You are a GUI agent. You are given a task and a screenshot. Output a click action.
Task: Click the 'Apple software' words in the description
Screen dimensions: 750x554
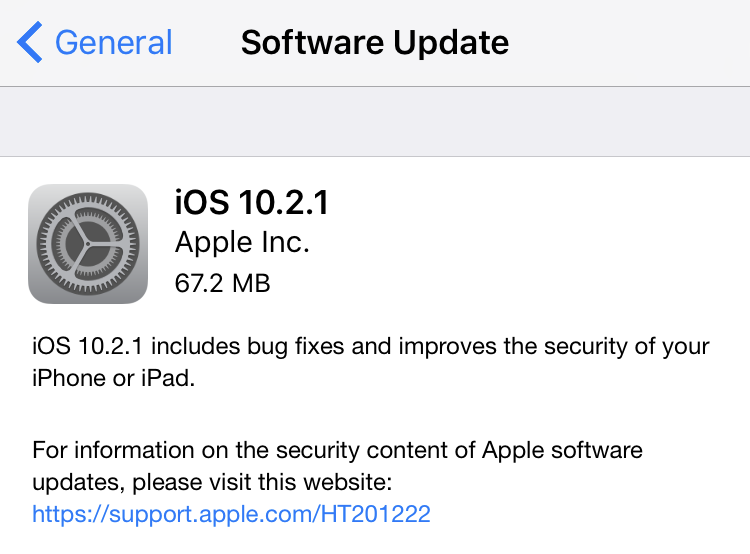562,450
